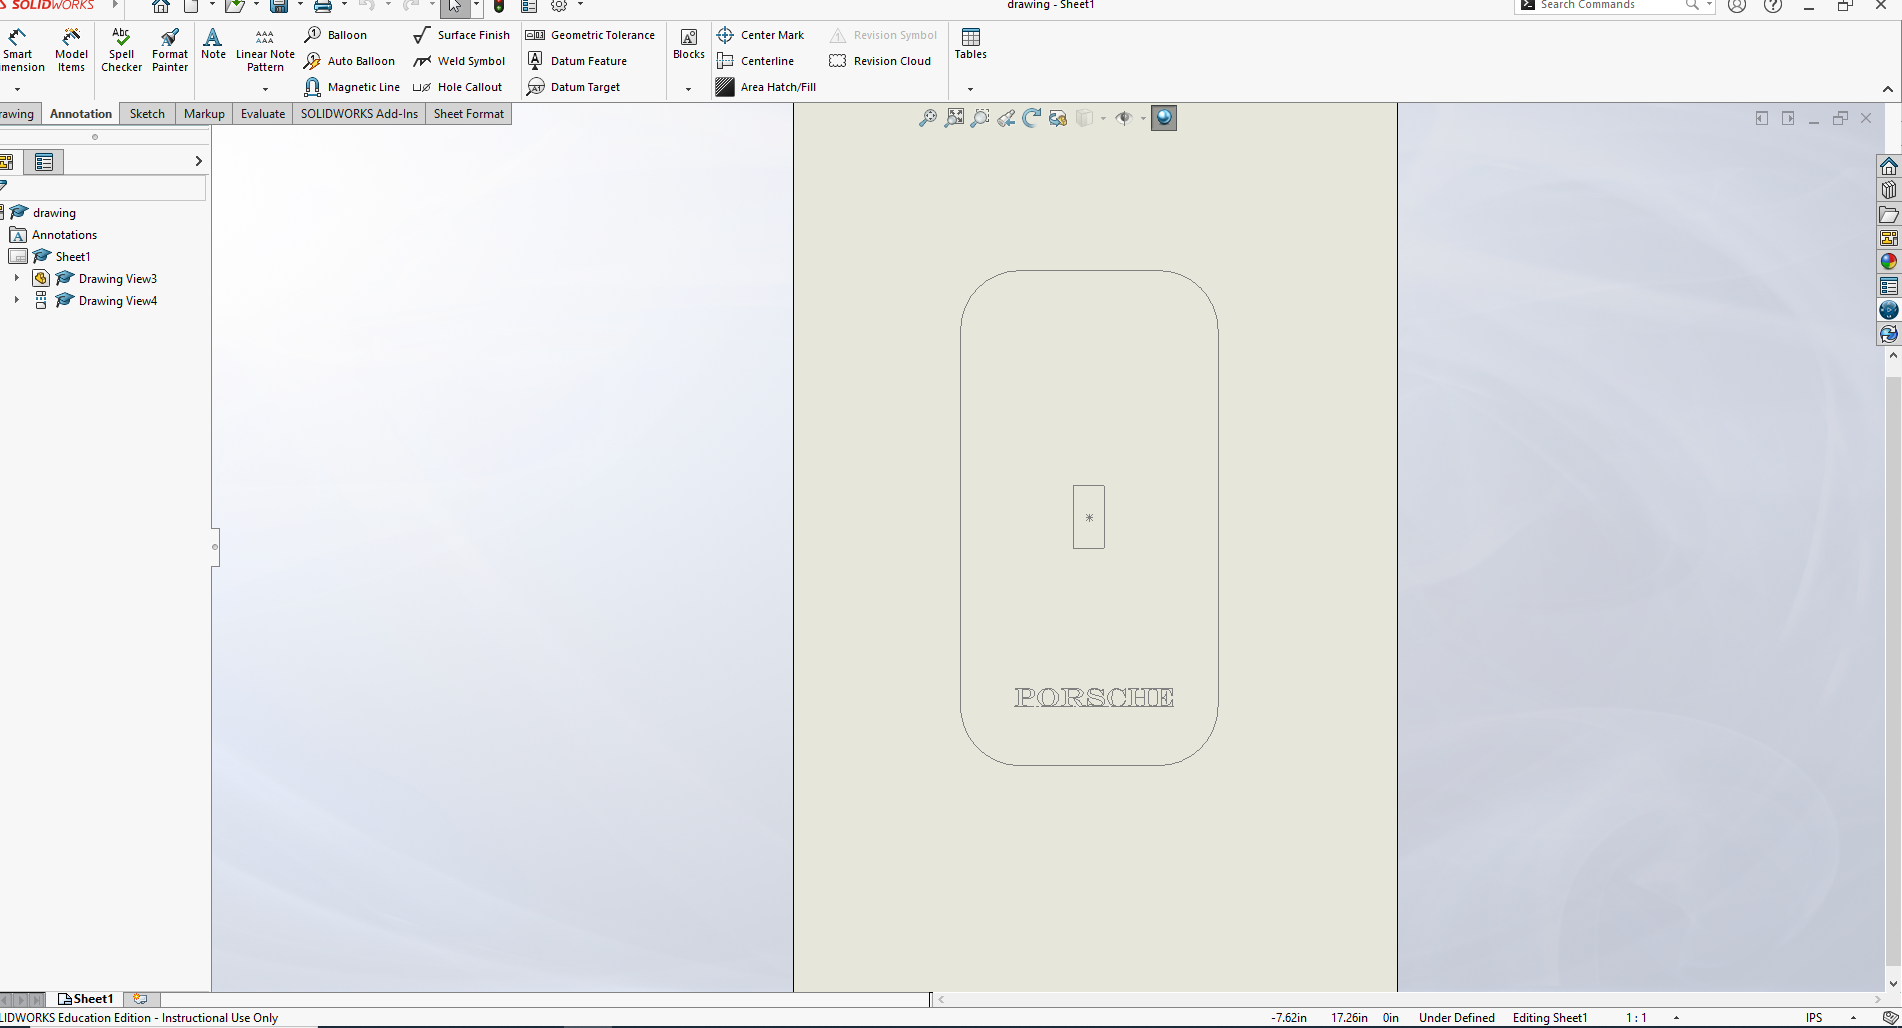Open the sheet scale 1:1 dropdown arrow
Viewport: 1902px width, 1028px height.
pyautogui.click(x=1676, y=1018)
